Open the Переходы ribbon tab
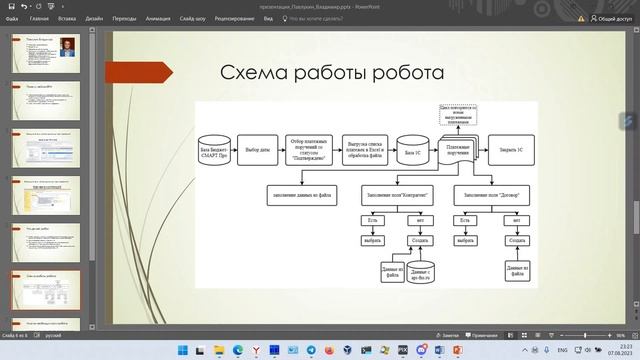 pos(124,19)
